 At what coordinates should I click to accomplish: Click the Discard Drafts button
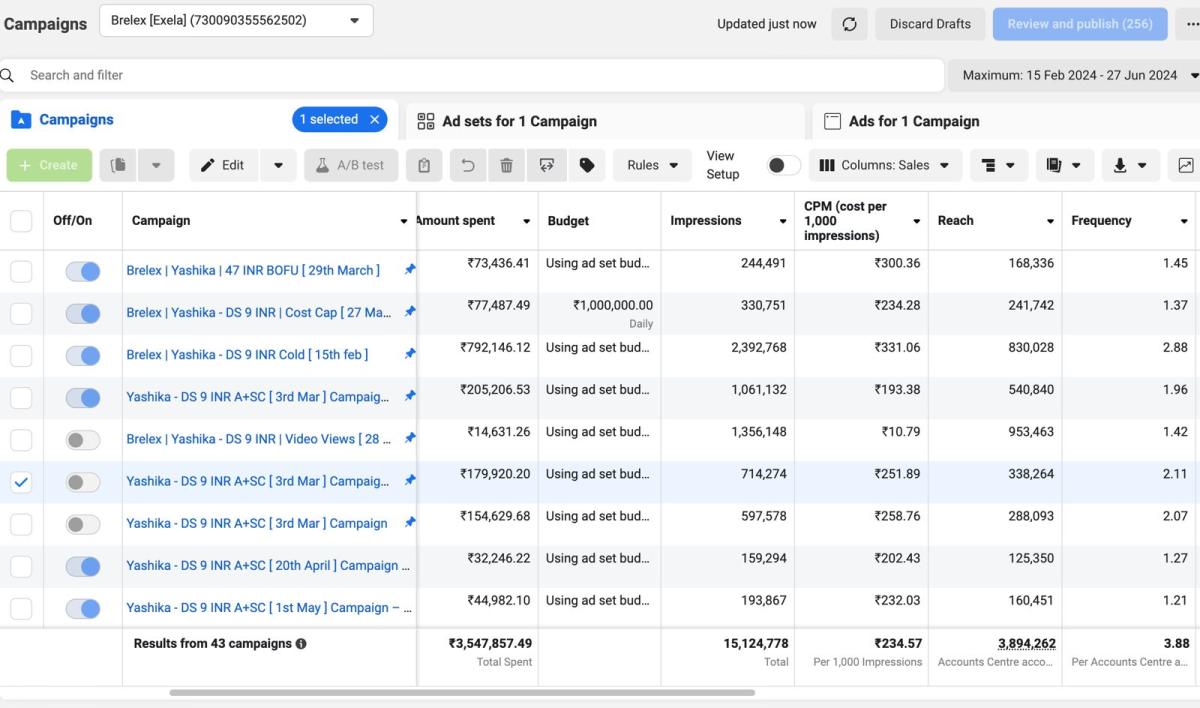tap(930, 24)
